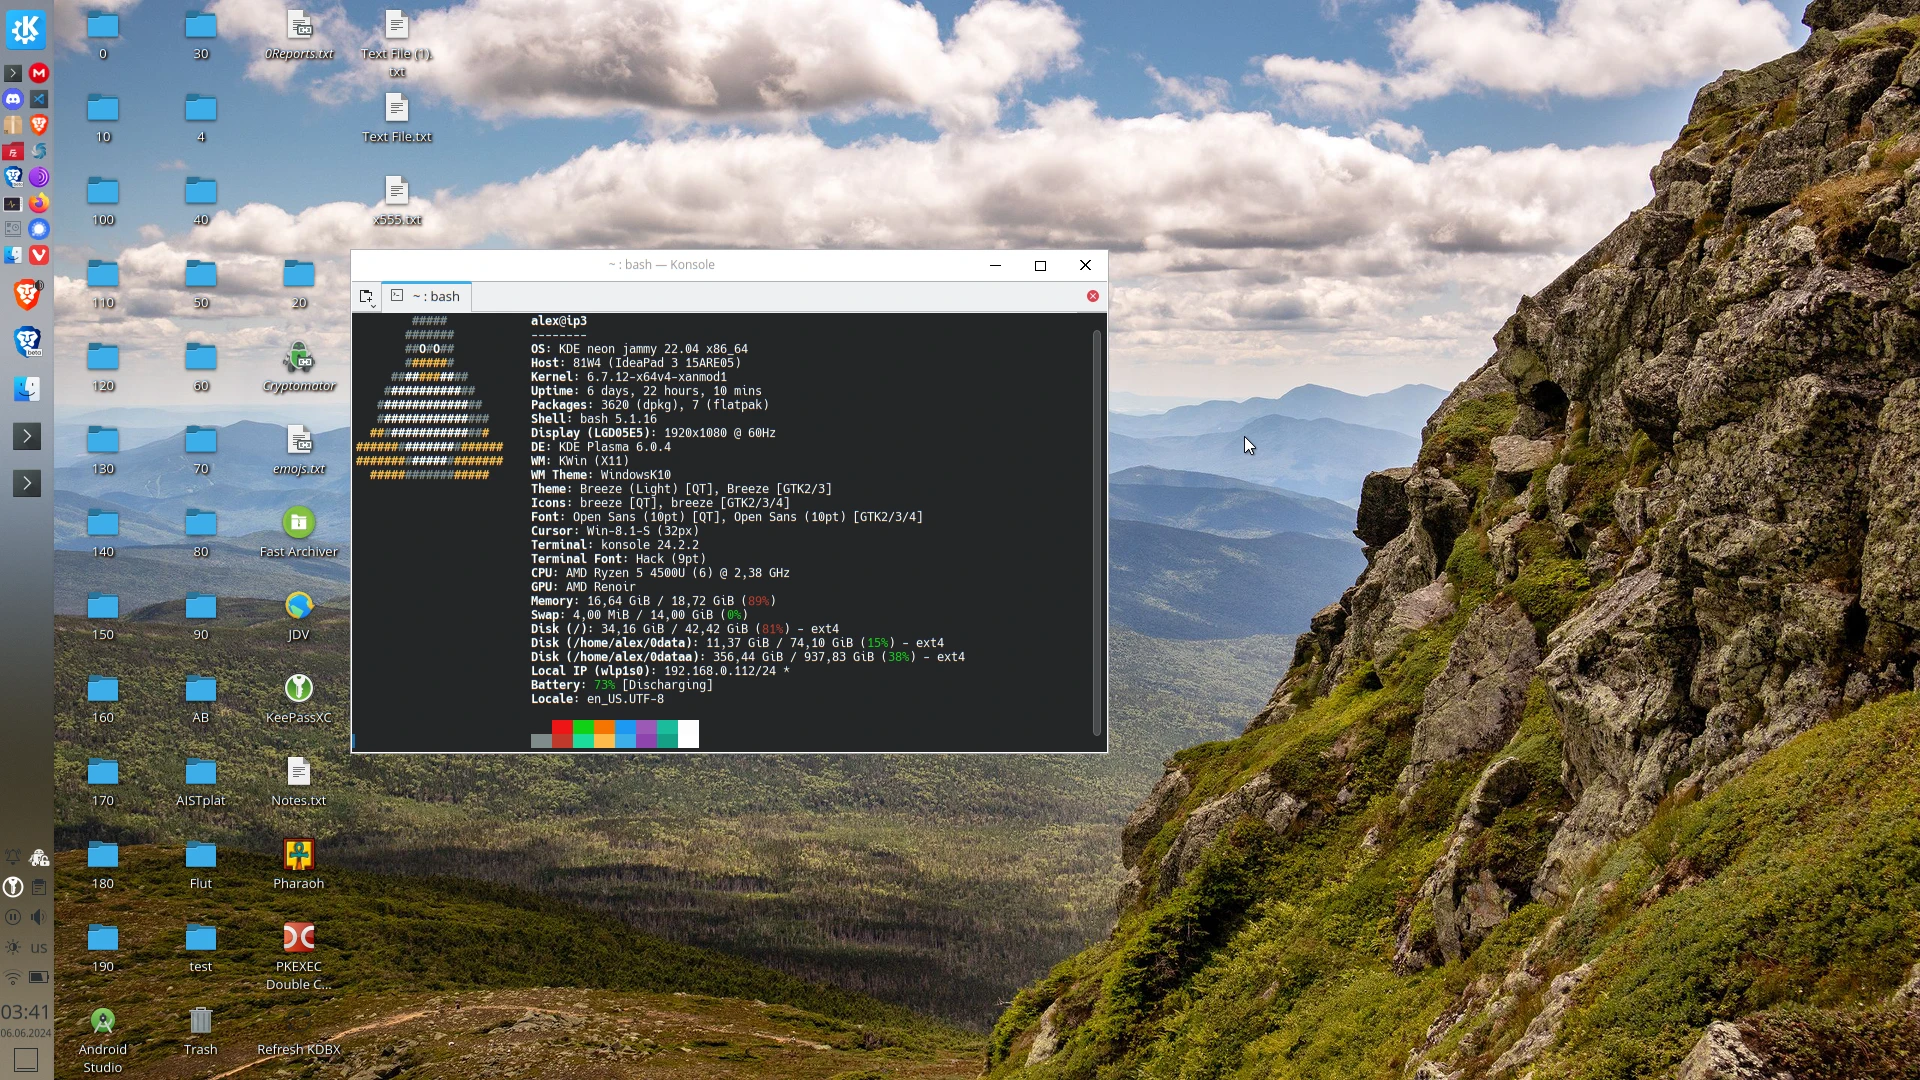Click the 'alex@ip3' text in terminal
Viewport: 1920px width, 1080px height.
point(559,321)
